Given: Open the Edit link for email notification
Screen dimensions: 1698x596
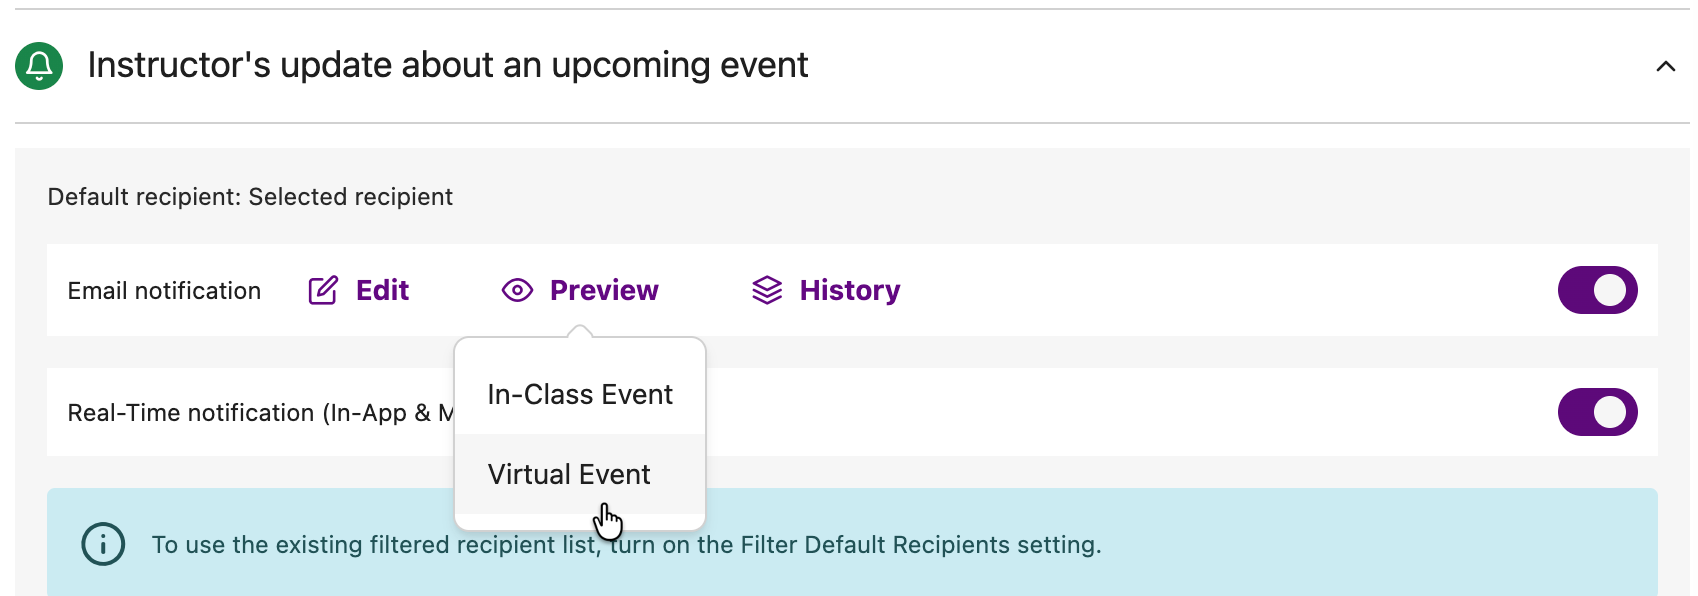Looking at the screenshot, I should pyautogui.click(x=383, y=291).
